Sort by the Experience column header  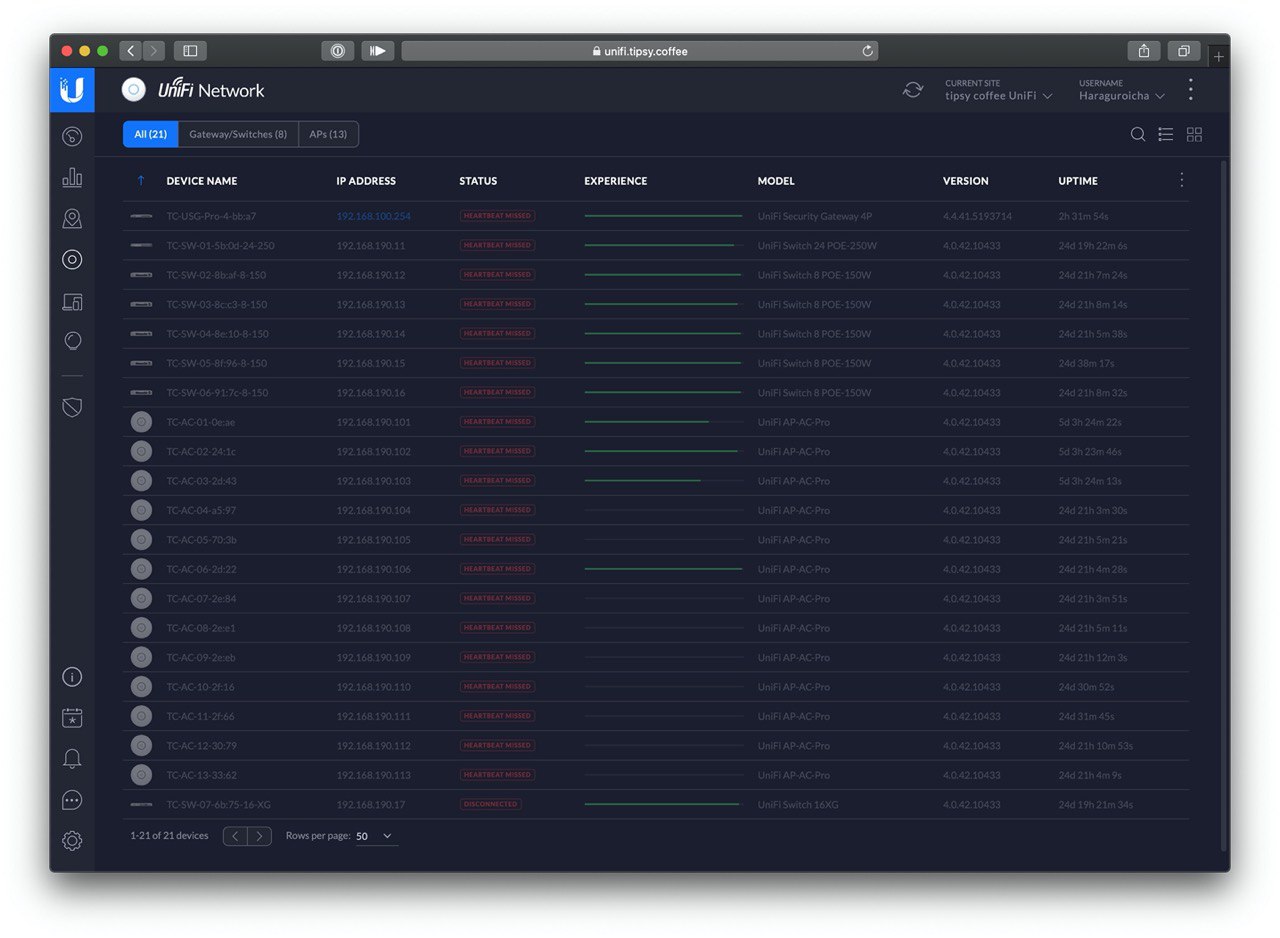pos(616,181)
